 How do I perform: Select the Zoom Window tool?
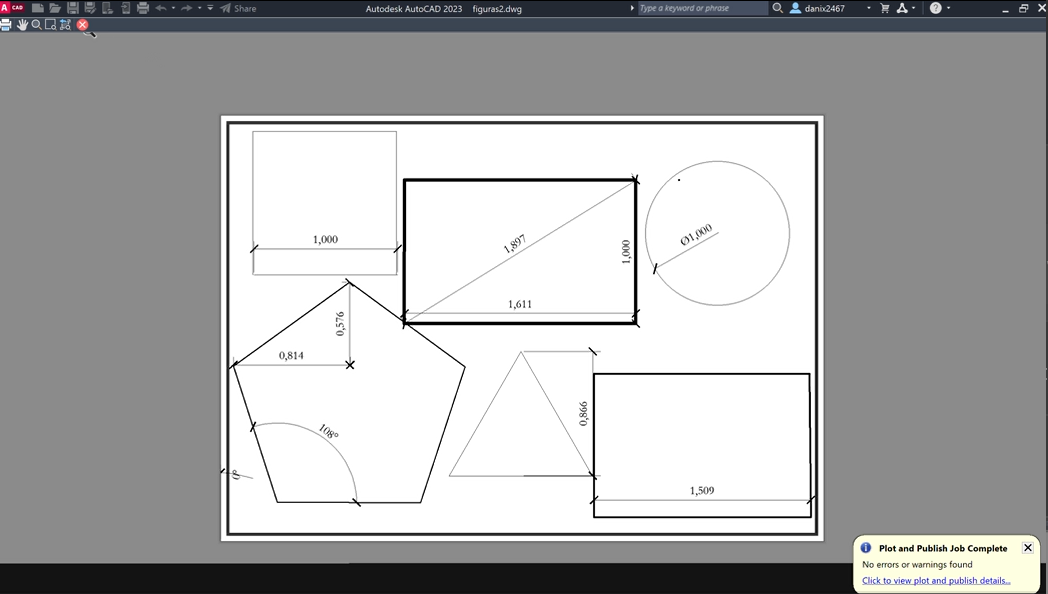click(x=50, y=25)
